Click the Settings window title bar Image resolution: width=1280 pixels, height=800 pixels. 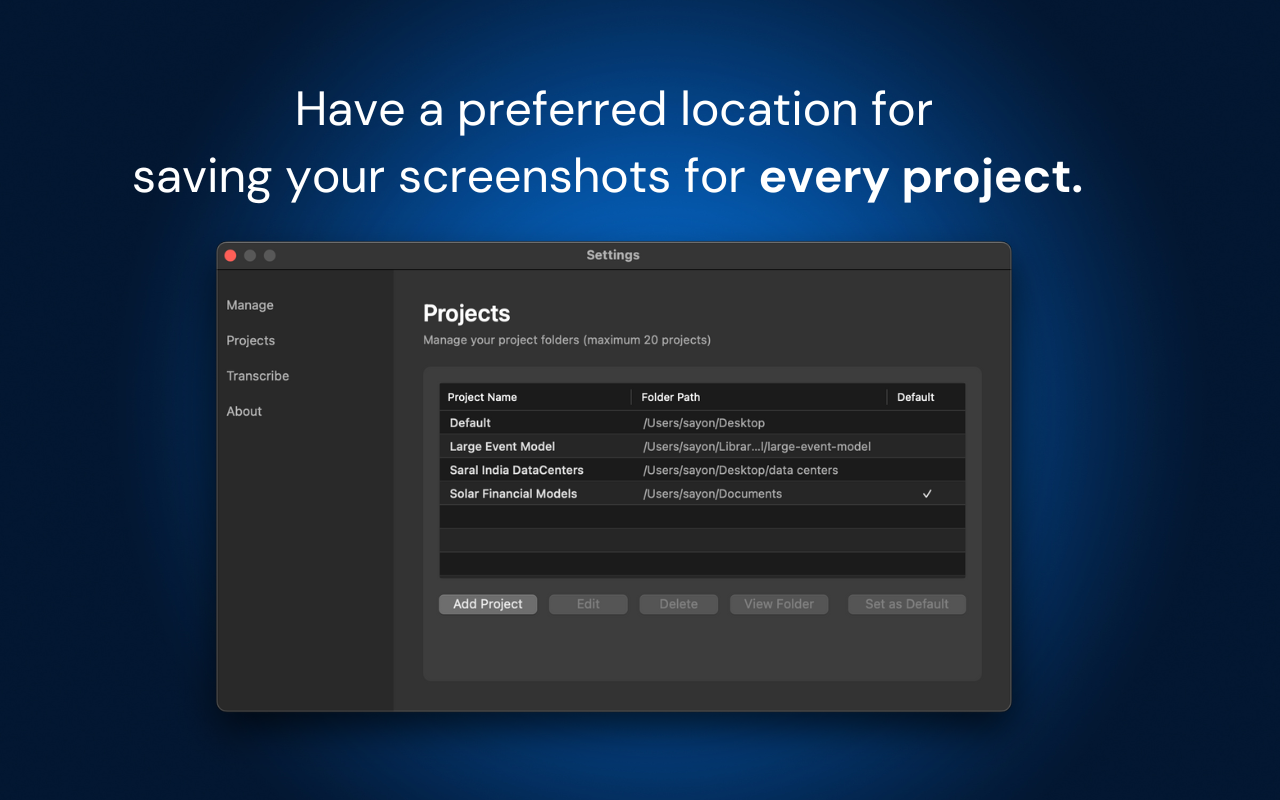[613, 255]
